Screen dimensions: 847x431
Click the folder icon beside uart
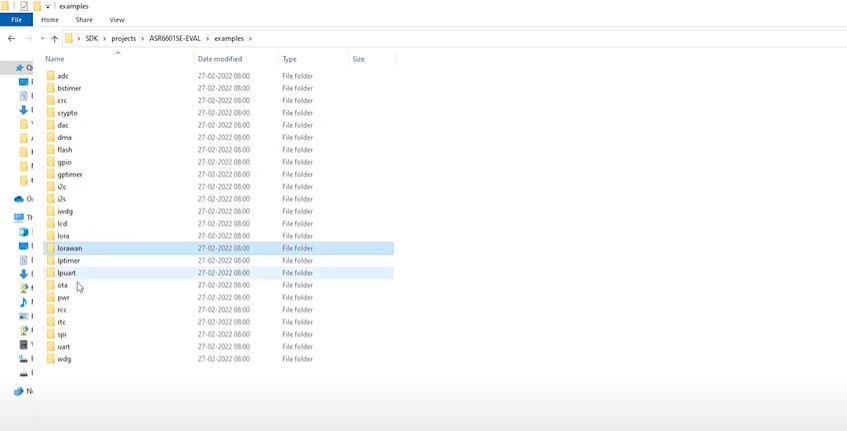(x=50, y=347)
